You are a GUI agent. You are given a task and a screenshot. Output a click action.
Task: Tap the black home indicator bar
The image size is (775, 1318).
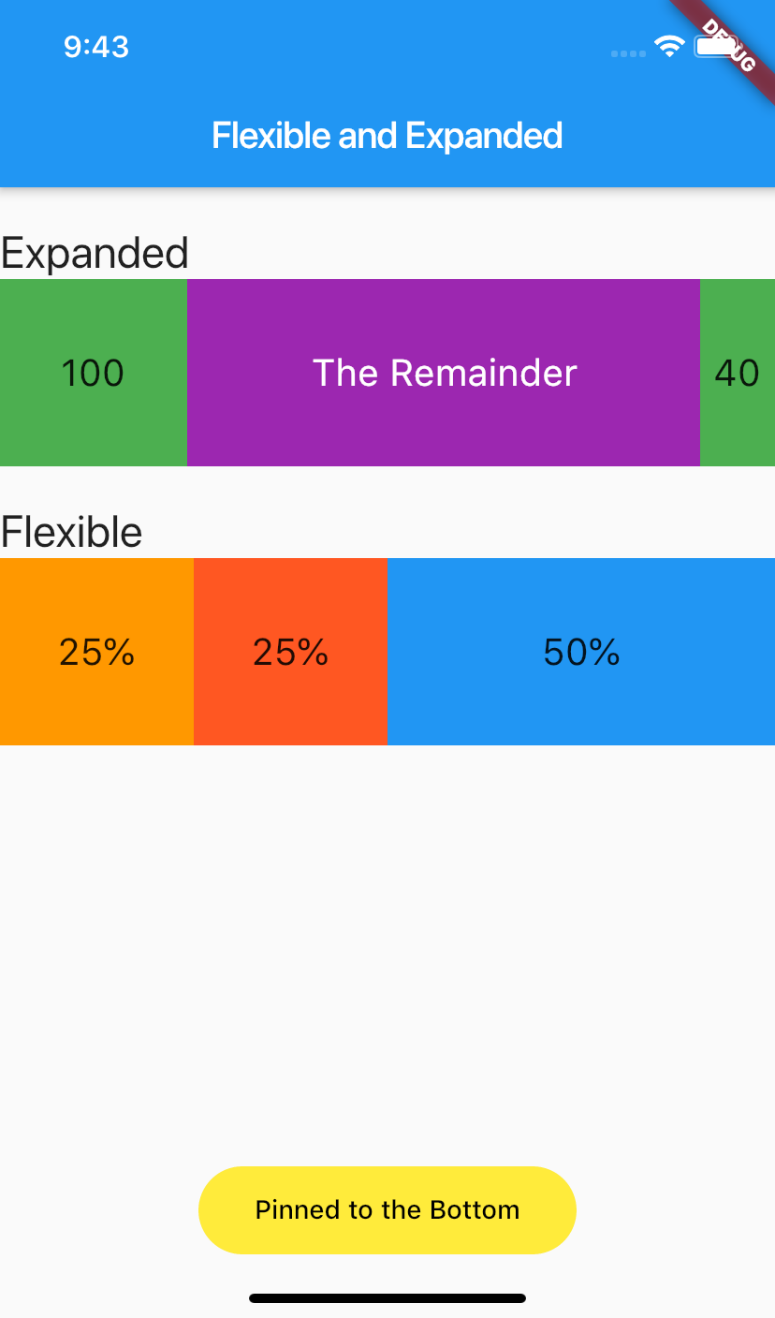pos(387,1298)
